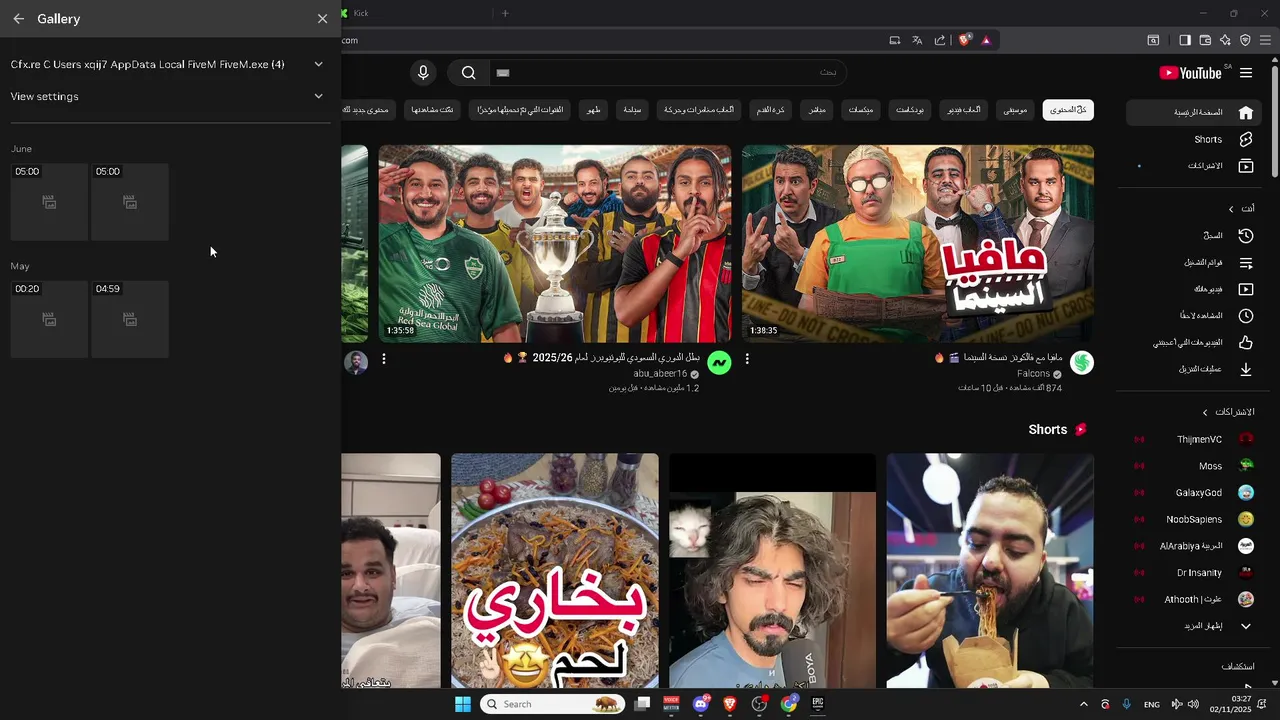Screen dimensions: 1280x720
Task: Open the Playlists icon in YouTube sidebar
Action: coord(1245,263)
